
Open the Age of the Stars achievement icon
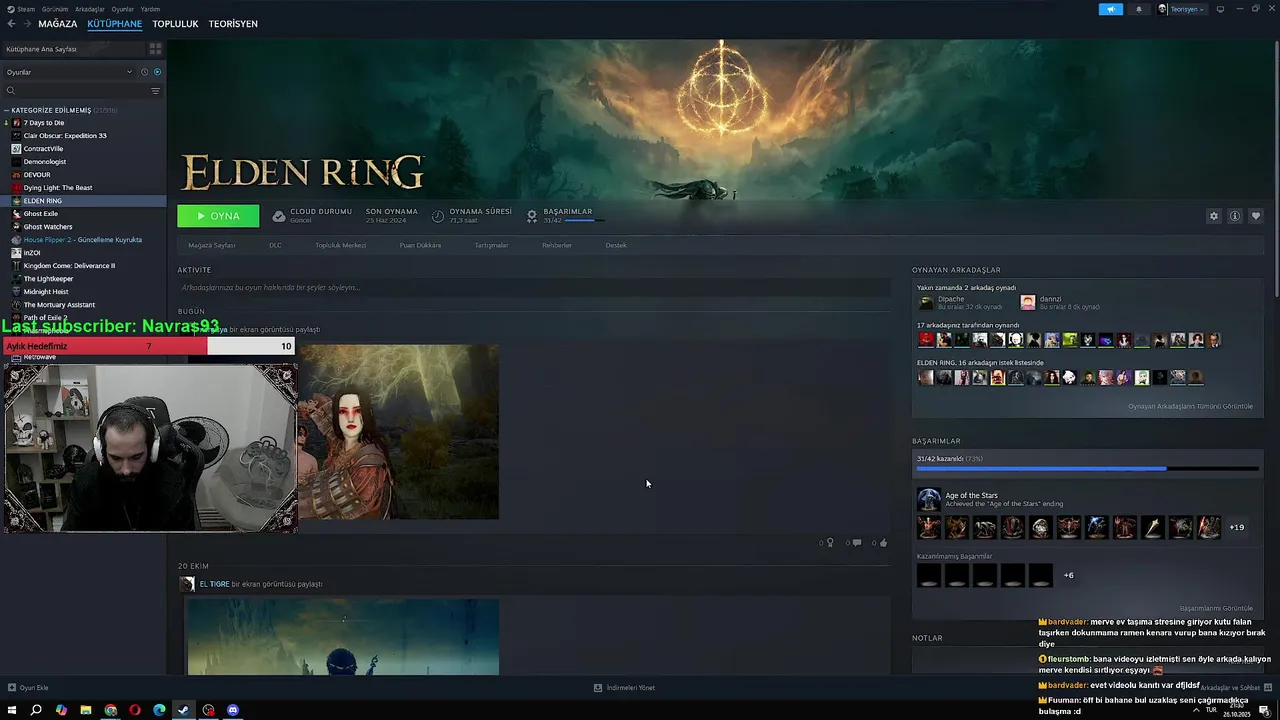[x=929, y=499]
